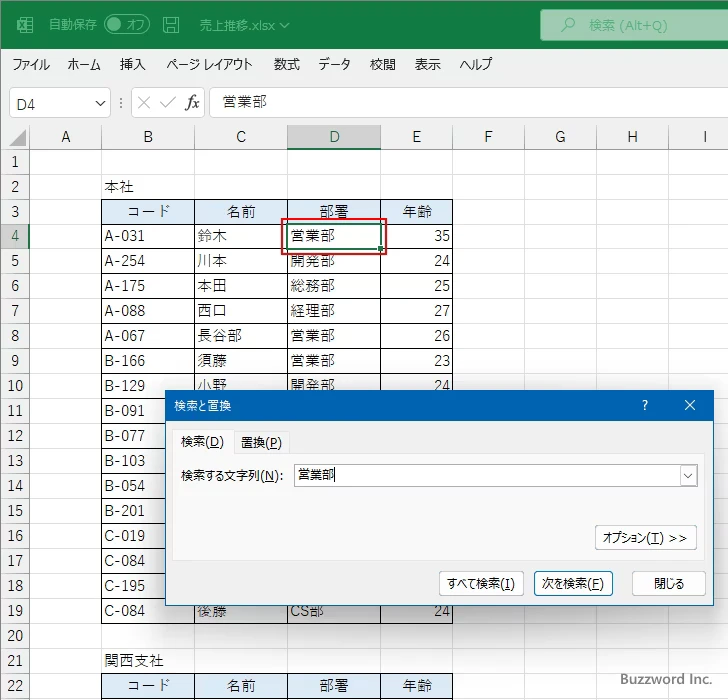Viewport: 728px width, 700px height.
Task: Close the Find and Replace dialog with X
Action: point(689,405)
